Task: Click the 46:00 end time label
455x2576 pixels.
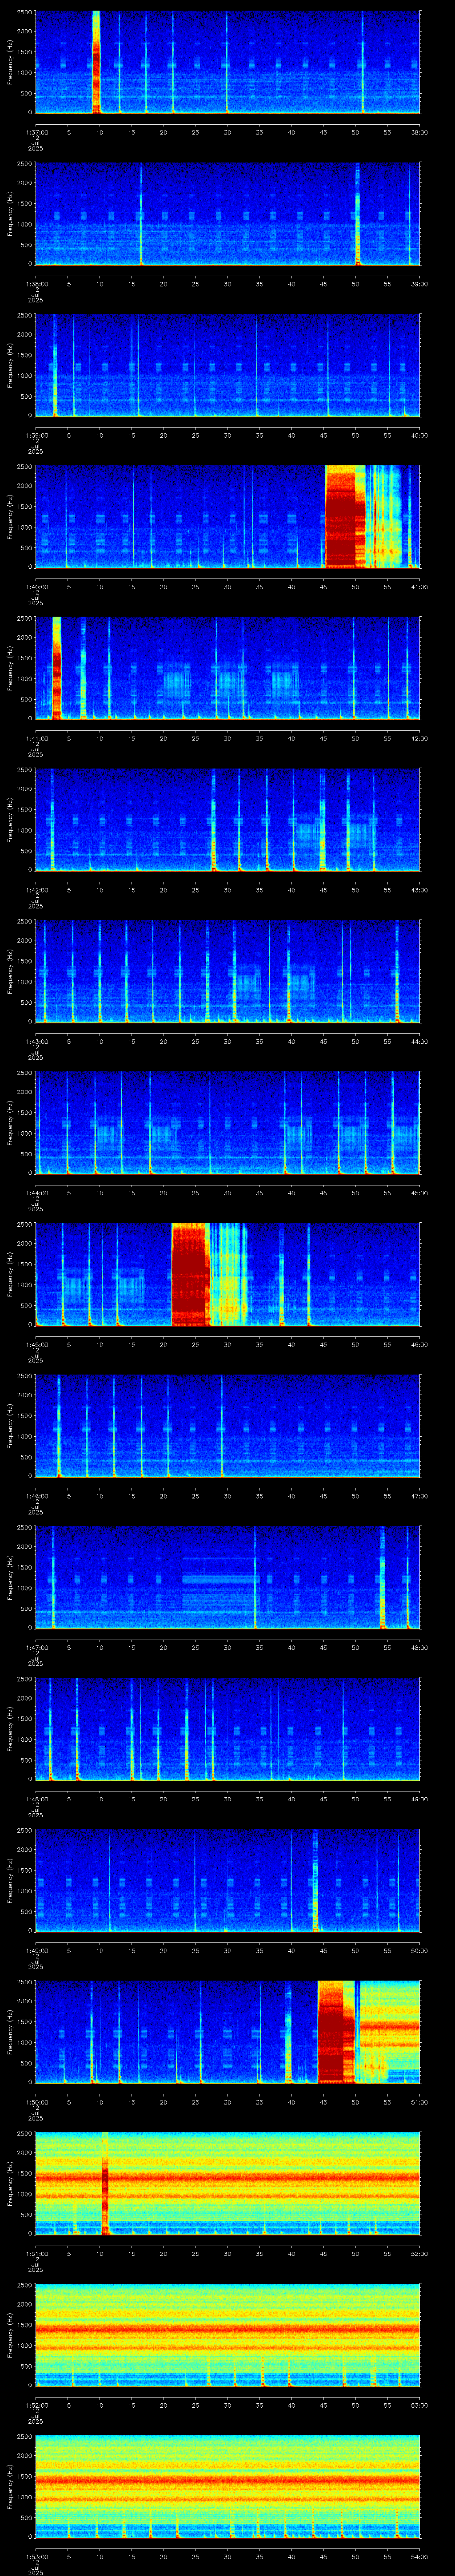Action: pos(419,1344)
